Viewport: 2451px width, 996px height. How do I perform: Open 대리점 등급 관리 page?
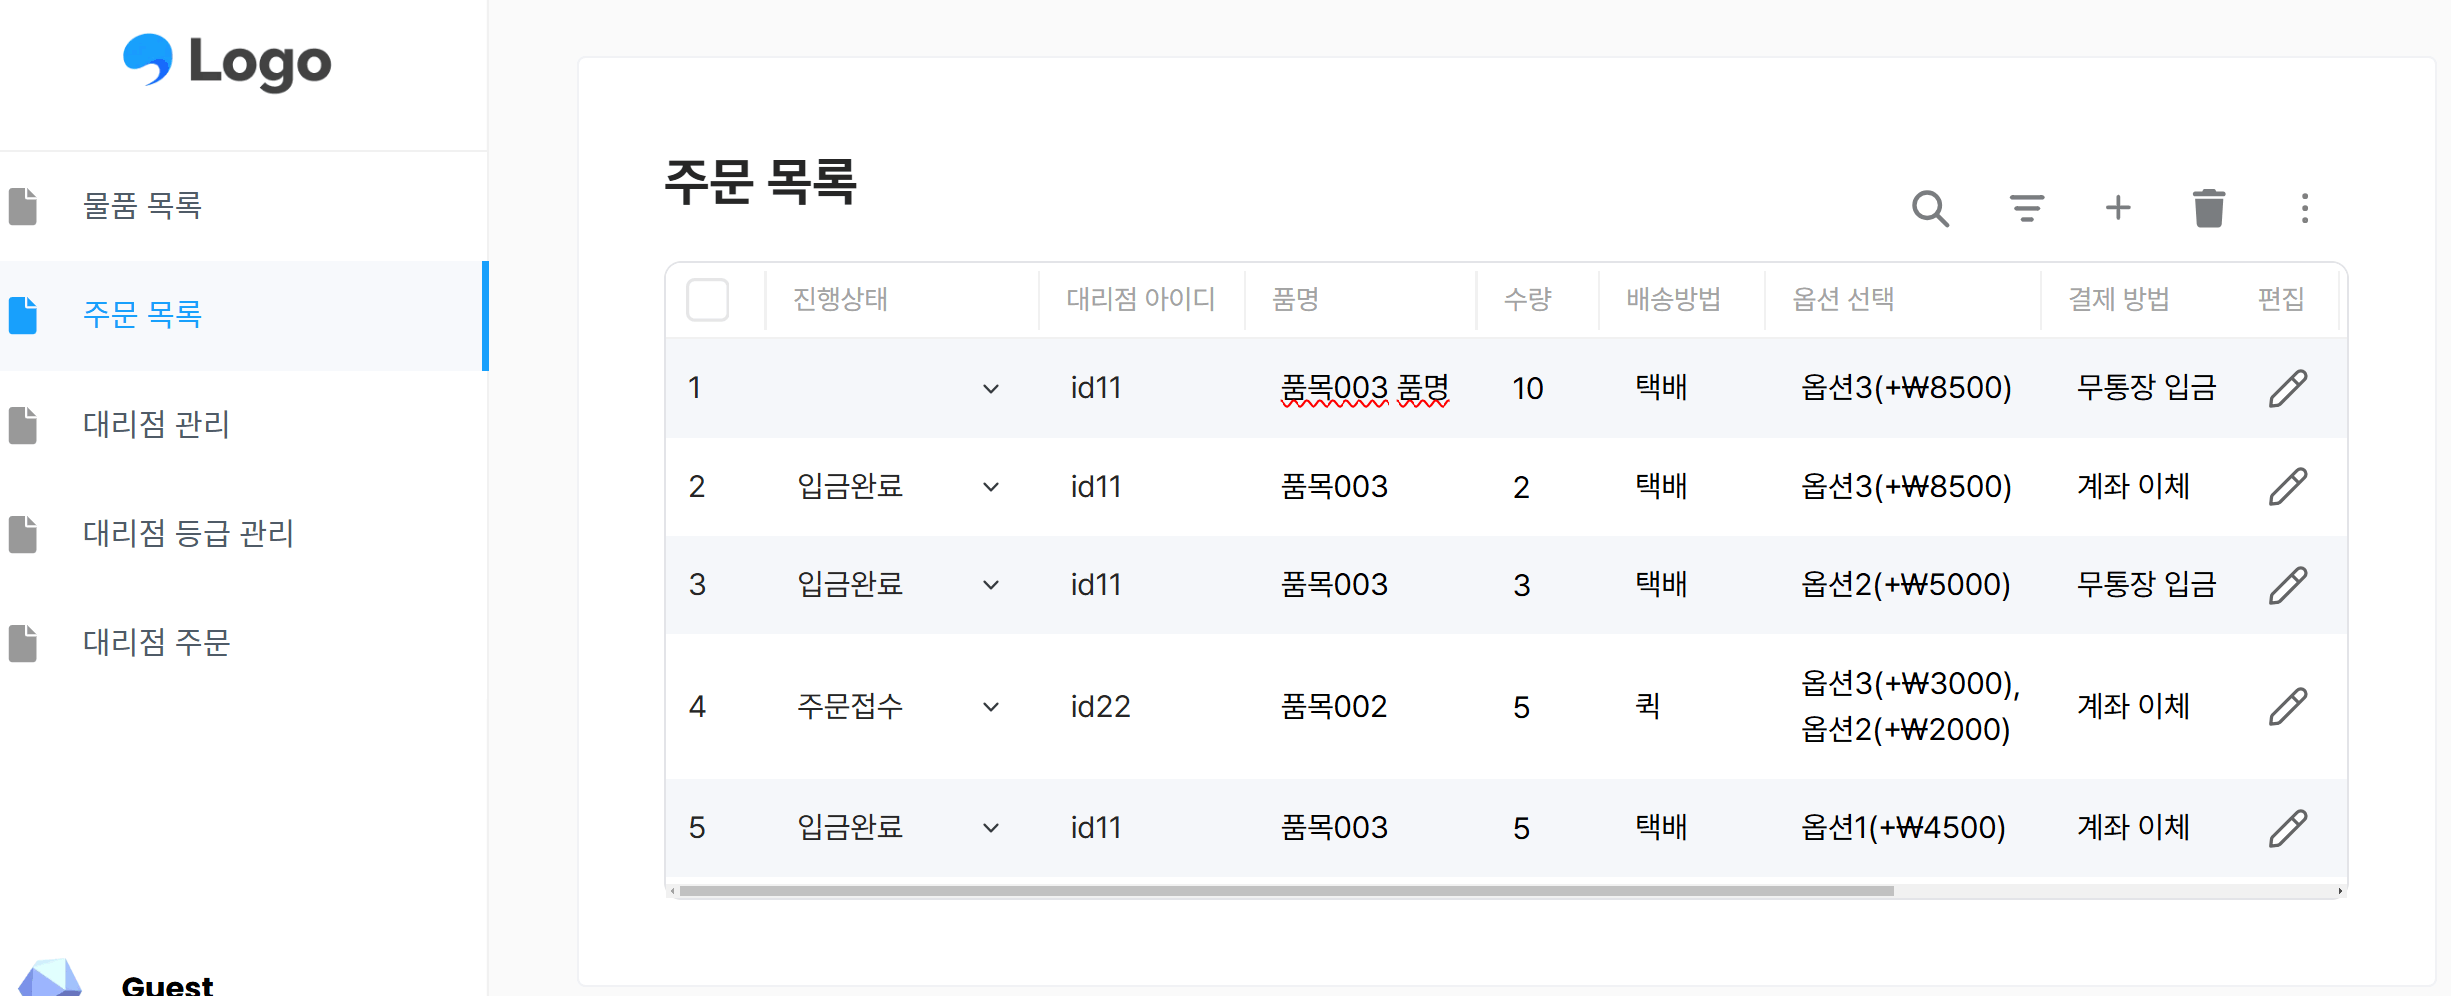[x=188, y=535]
